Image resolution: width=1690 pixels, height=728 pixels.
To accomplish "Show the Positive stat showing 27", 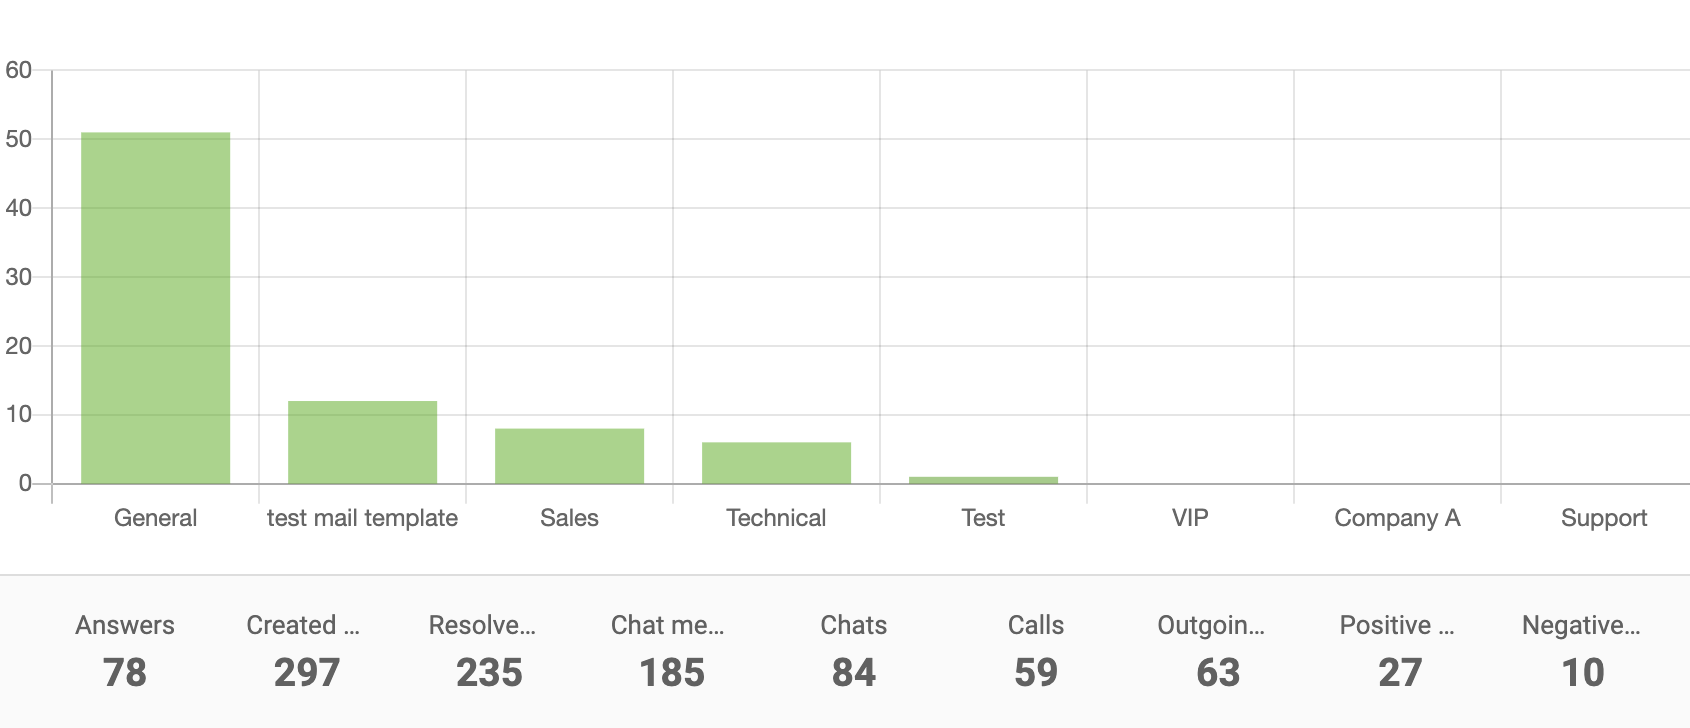I will click(x=1400, y=651).
